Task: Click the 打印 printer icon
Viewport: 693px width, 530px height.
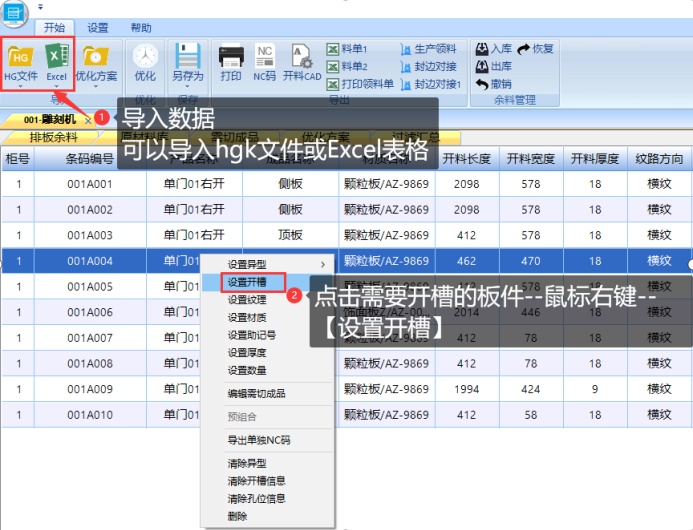Action: tap(231, 57)
